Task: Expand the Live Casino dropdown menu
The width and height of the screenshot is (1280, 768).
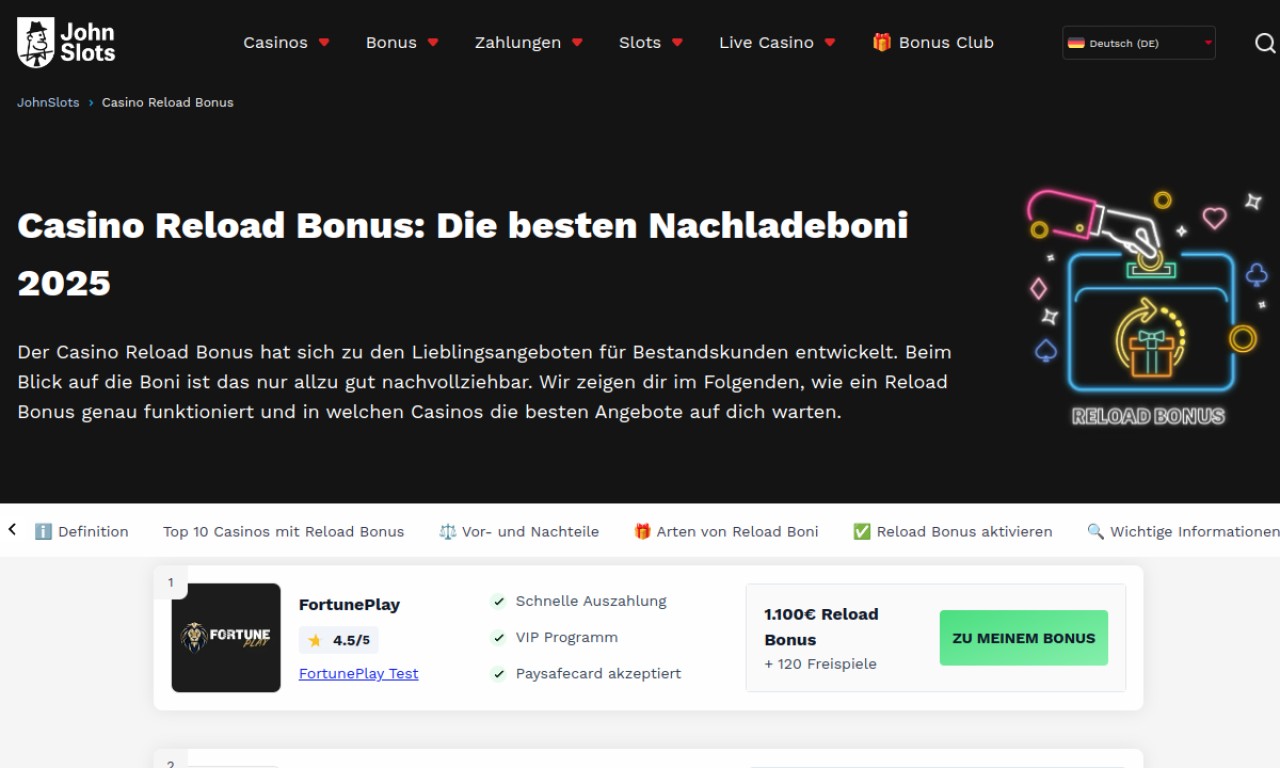Action: [x=777, y=42]
